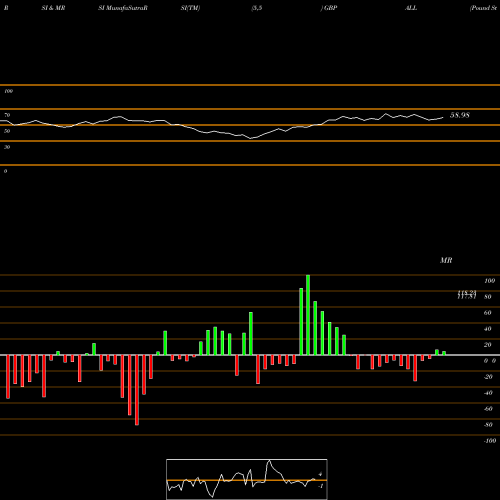The height and width of the screenshot is (500, 500).
Task: Click the RSI axis label 70
Action: [7, 115]
